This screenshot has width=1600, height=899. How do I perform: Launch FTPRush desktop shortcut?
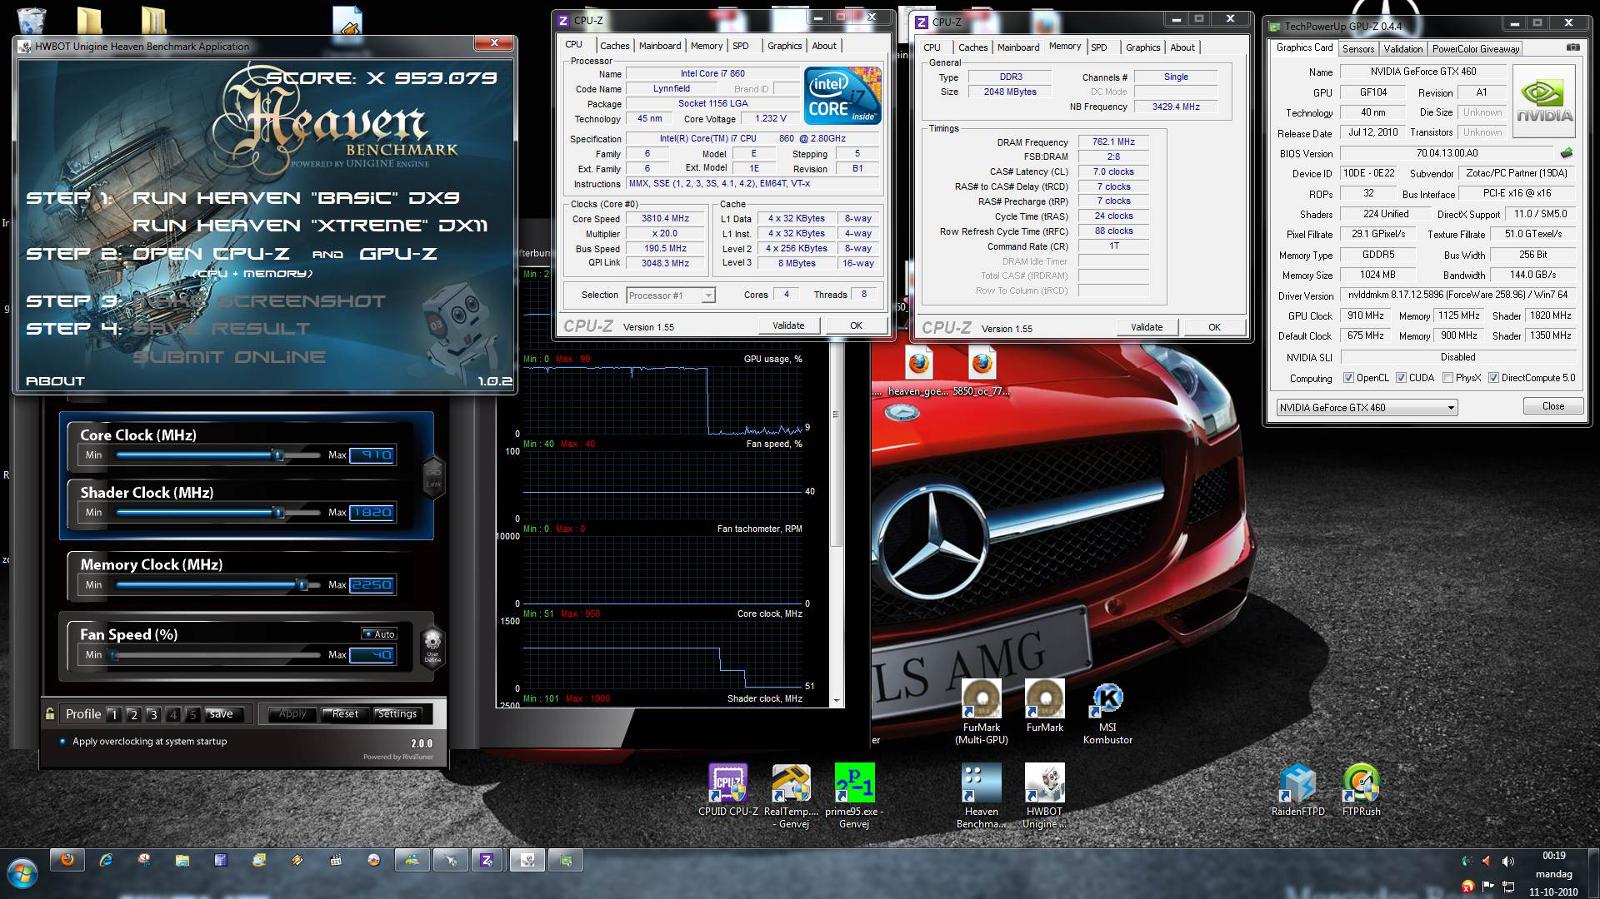tap(1361, 790)
